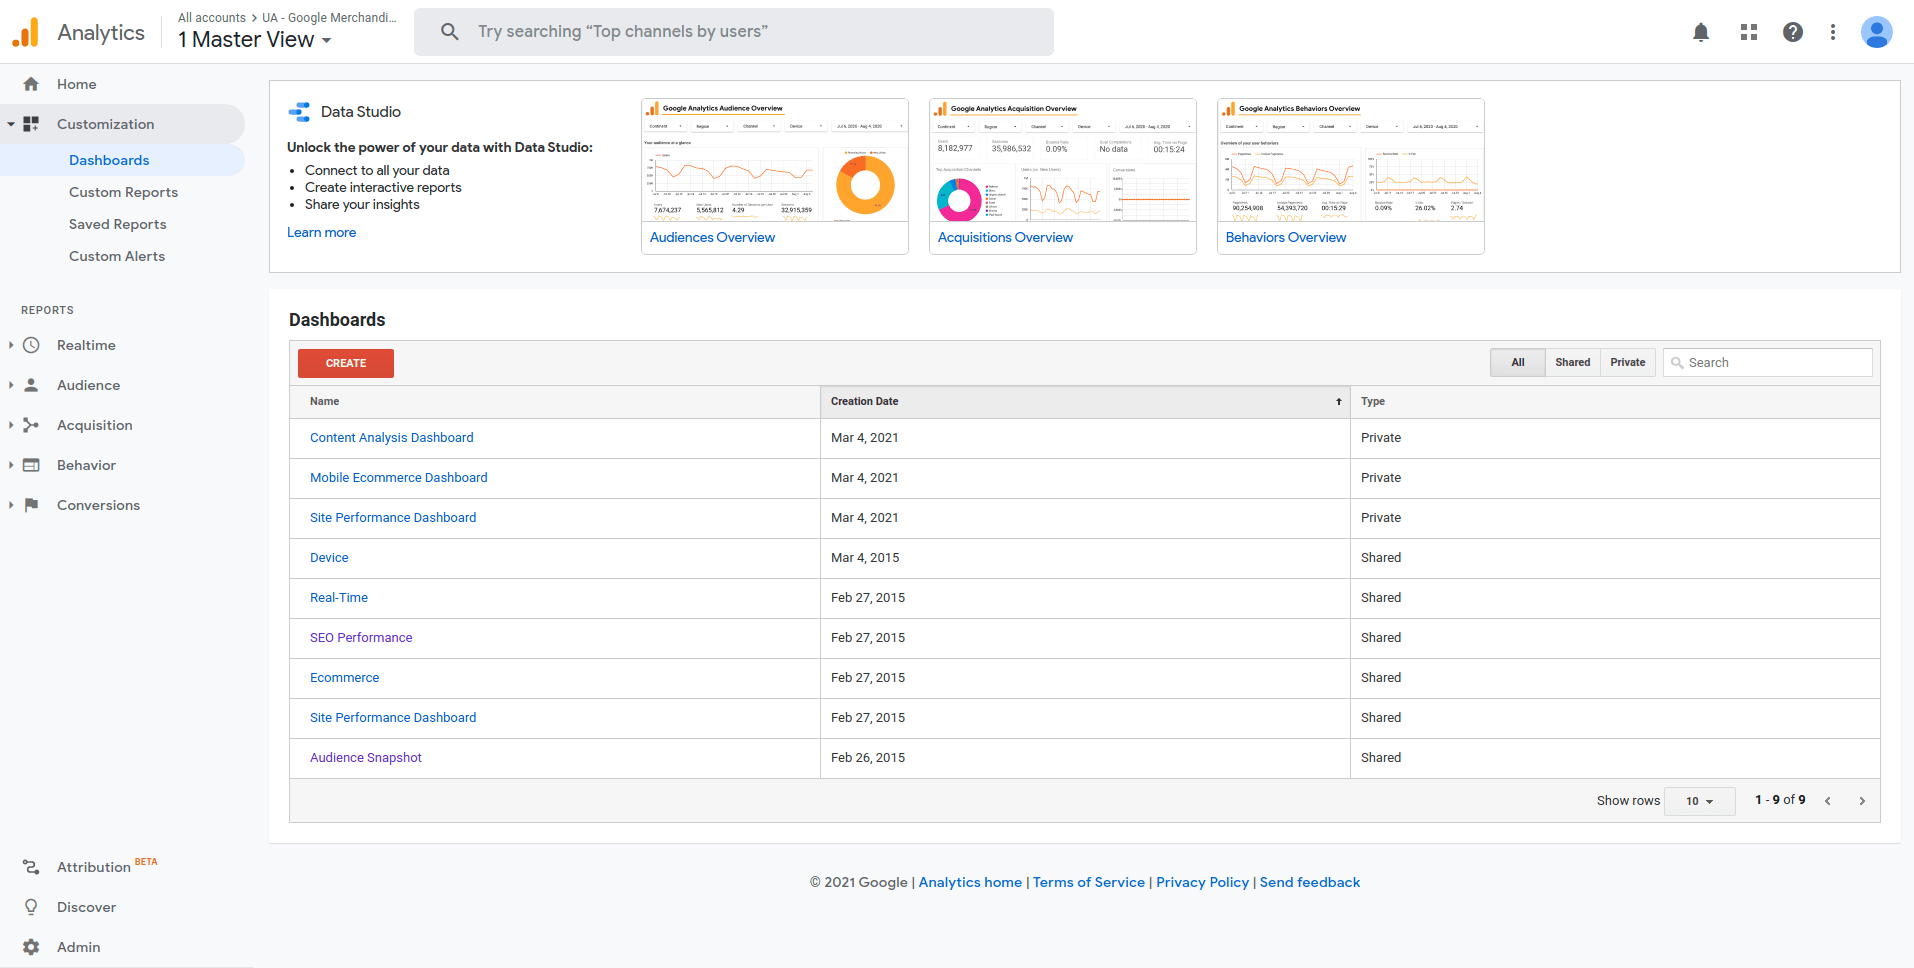Open the Saved Reports menu item
This screenshot has width=1914, height=968.
point(117,224)
